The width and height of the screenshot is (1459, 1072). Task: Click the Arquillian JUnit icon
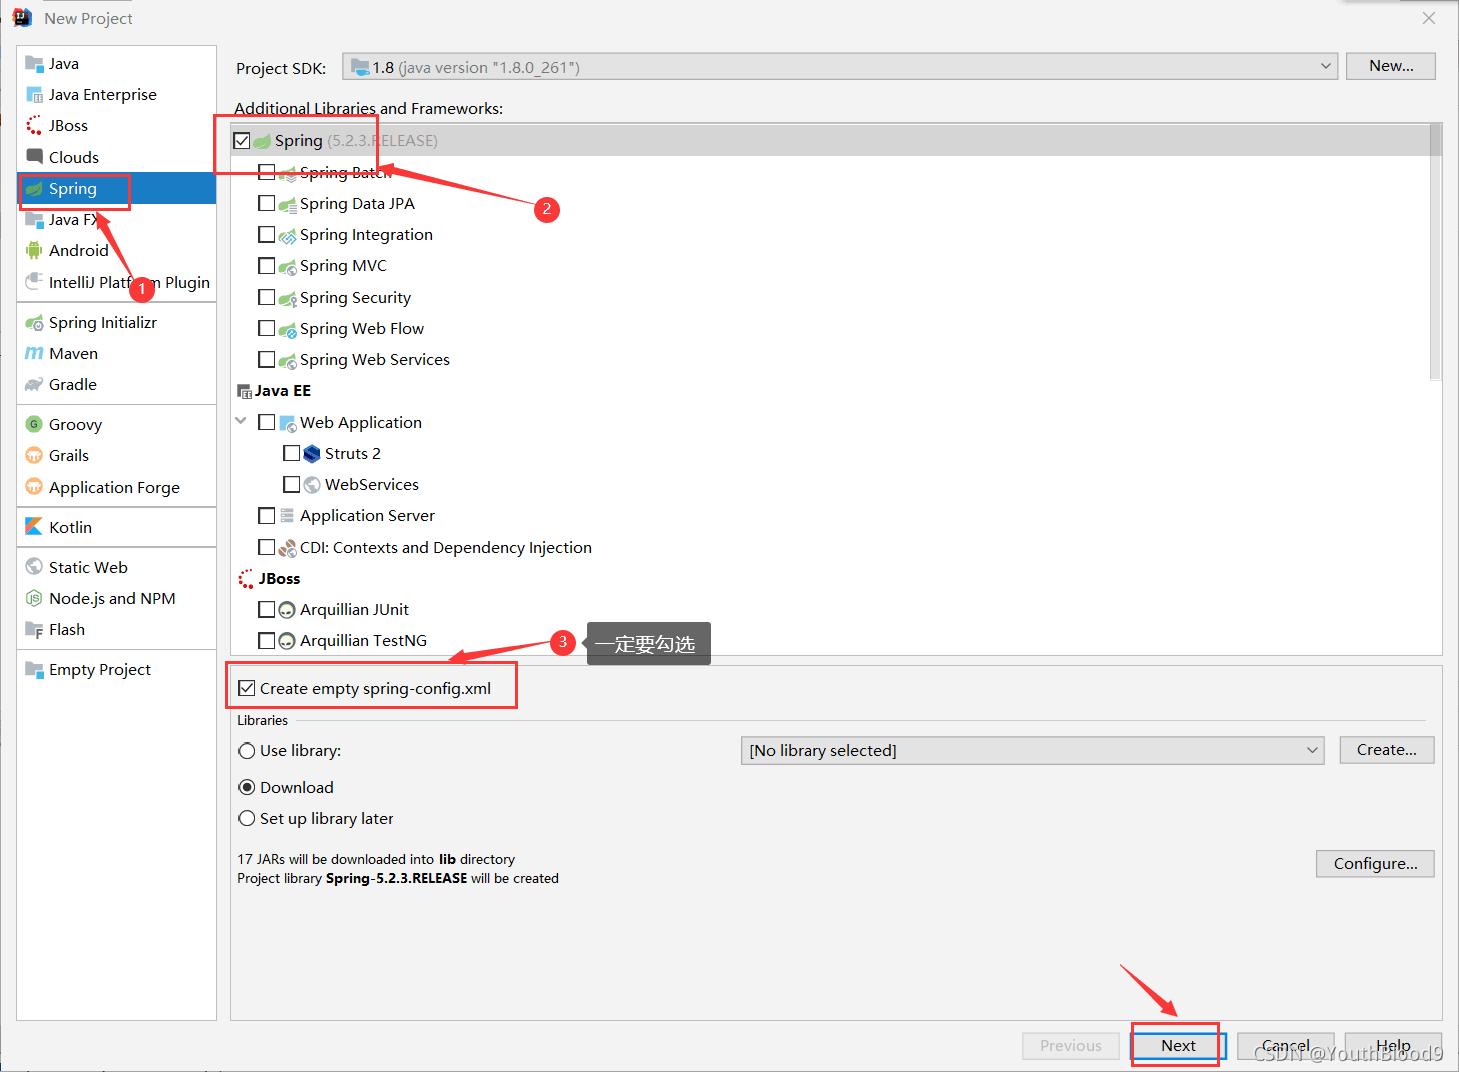point(287,610)
